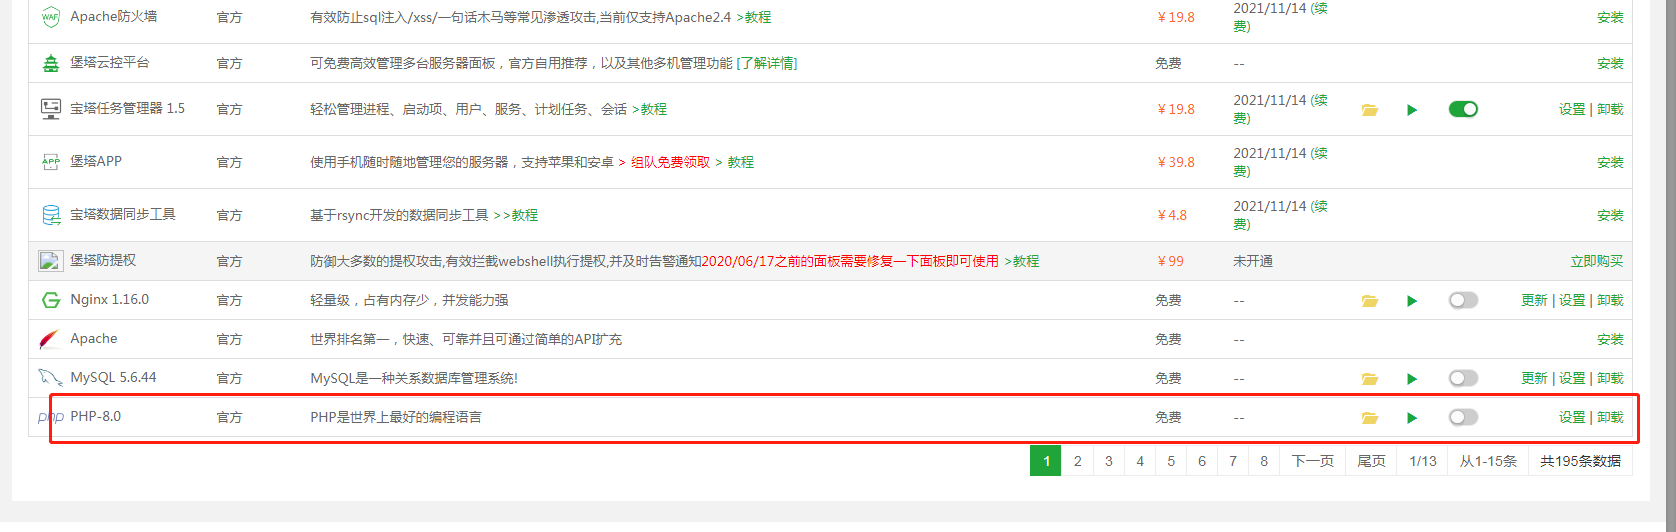Click the 堡塔云控平台 tower icon
Image resolution: width=1676 pixels, height=532 pixels.
(50, 63)
